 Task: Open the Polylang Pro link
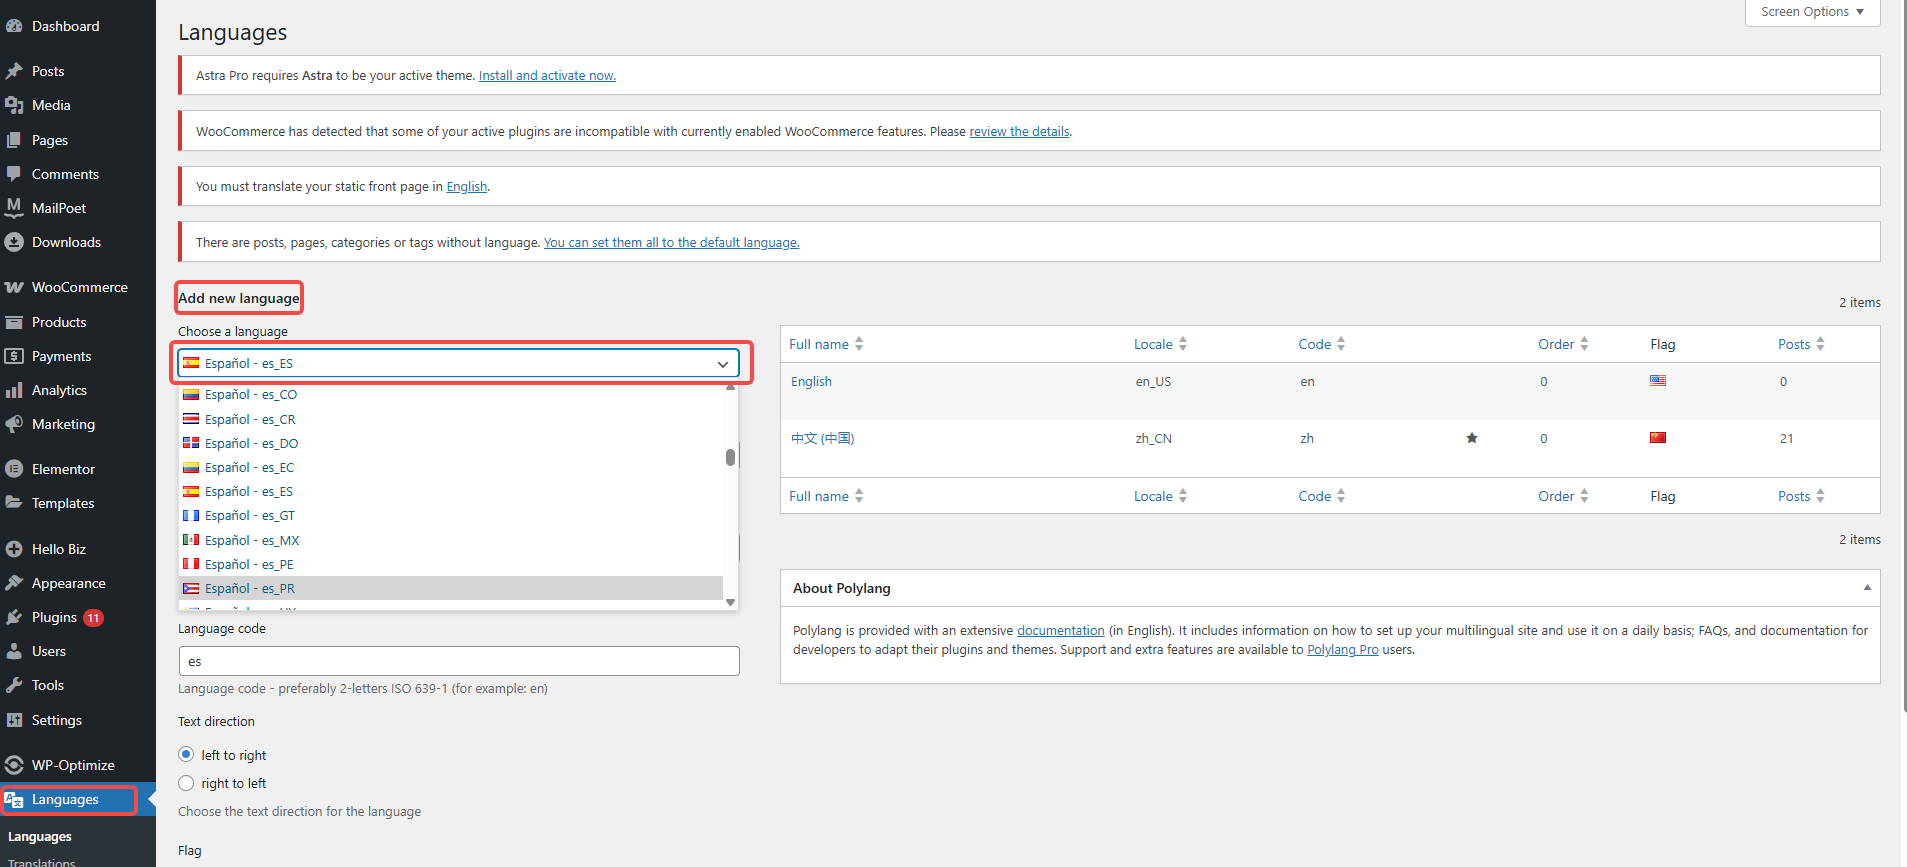pyautogui.click(x=1343, y=650)
